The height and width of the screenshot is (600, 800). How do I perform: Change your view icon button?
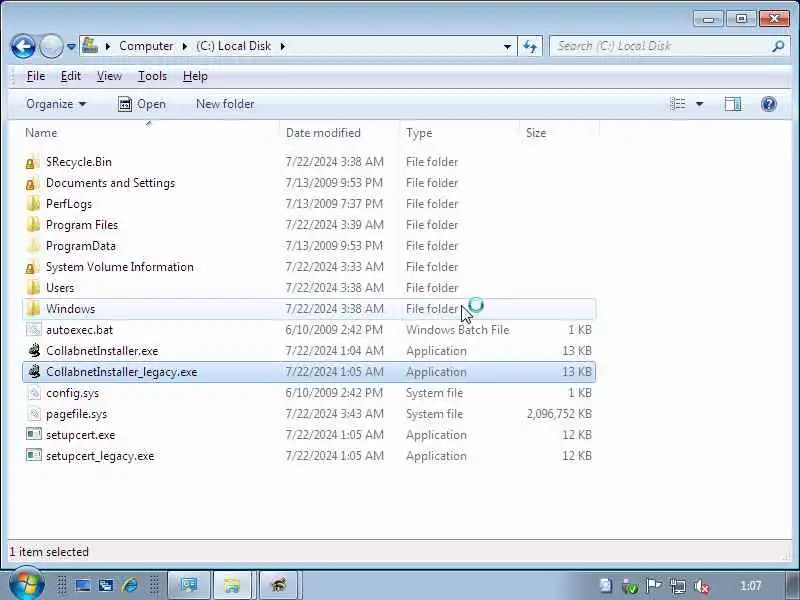tap(678, 104)
